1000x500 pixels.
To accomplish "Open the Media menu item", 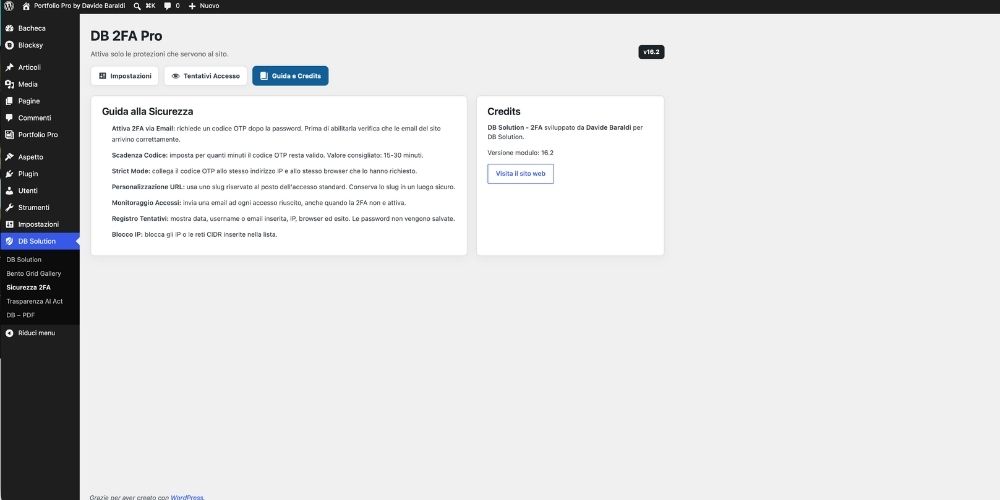I will pyautogui.click(x=40, y=84).
